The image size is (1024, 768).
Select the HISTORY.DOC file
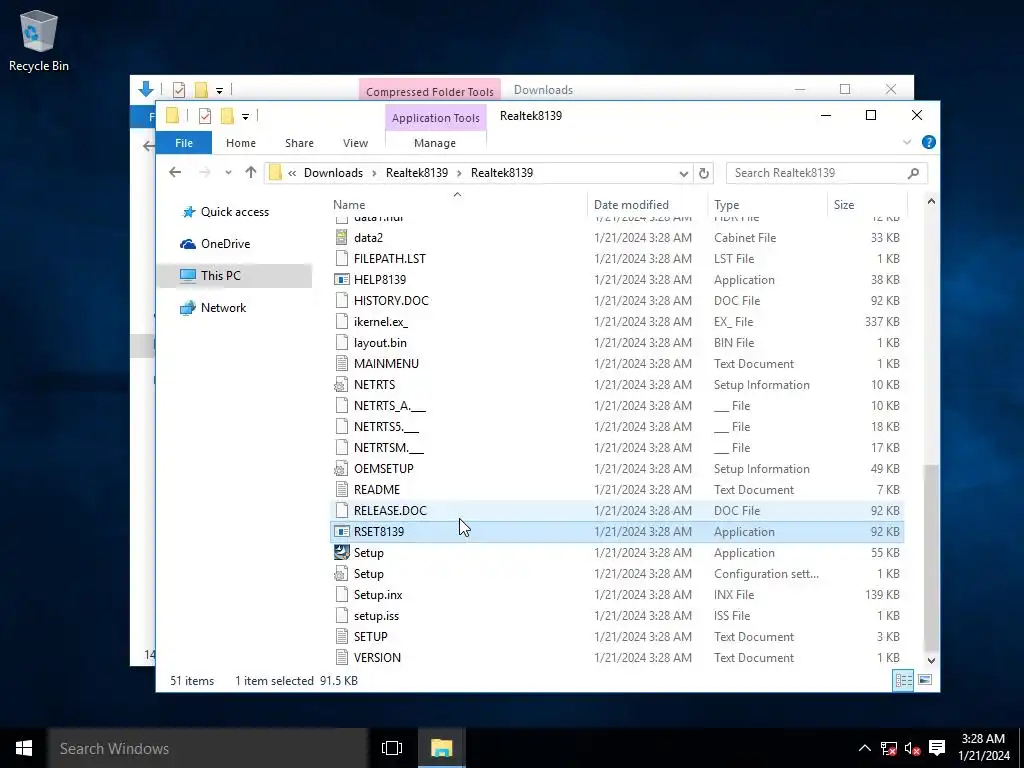(x=618, y=301)
